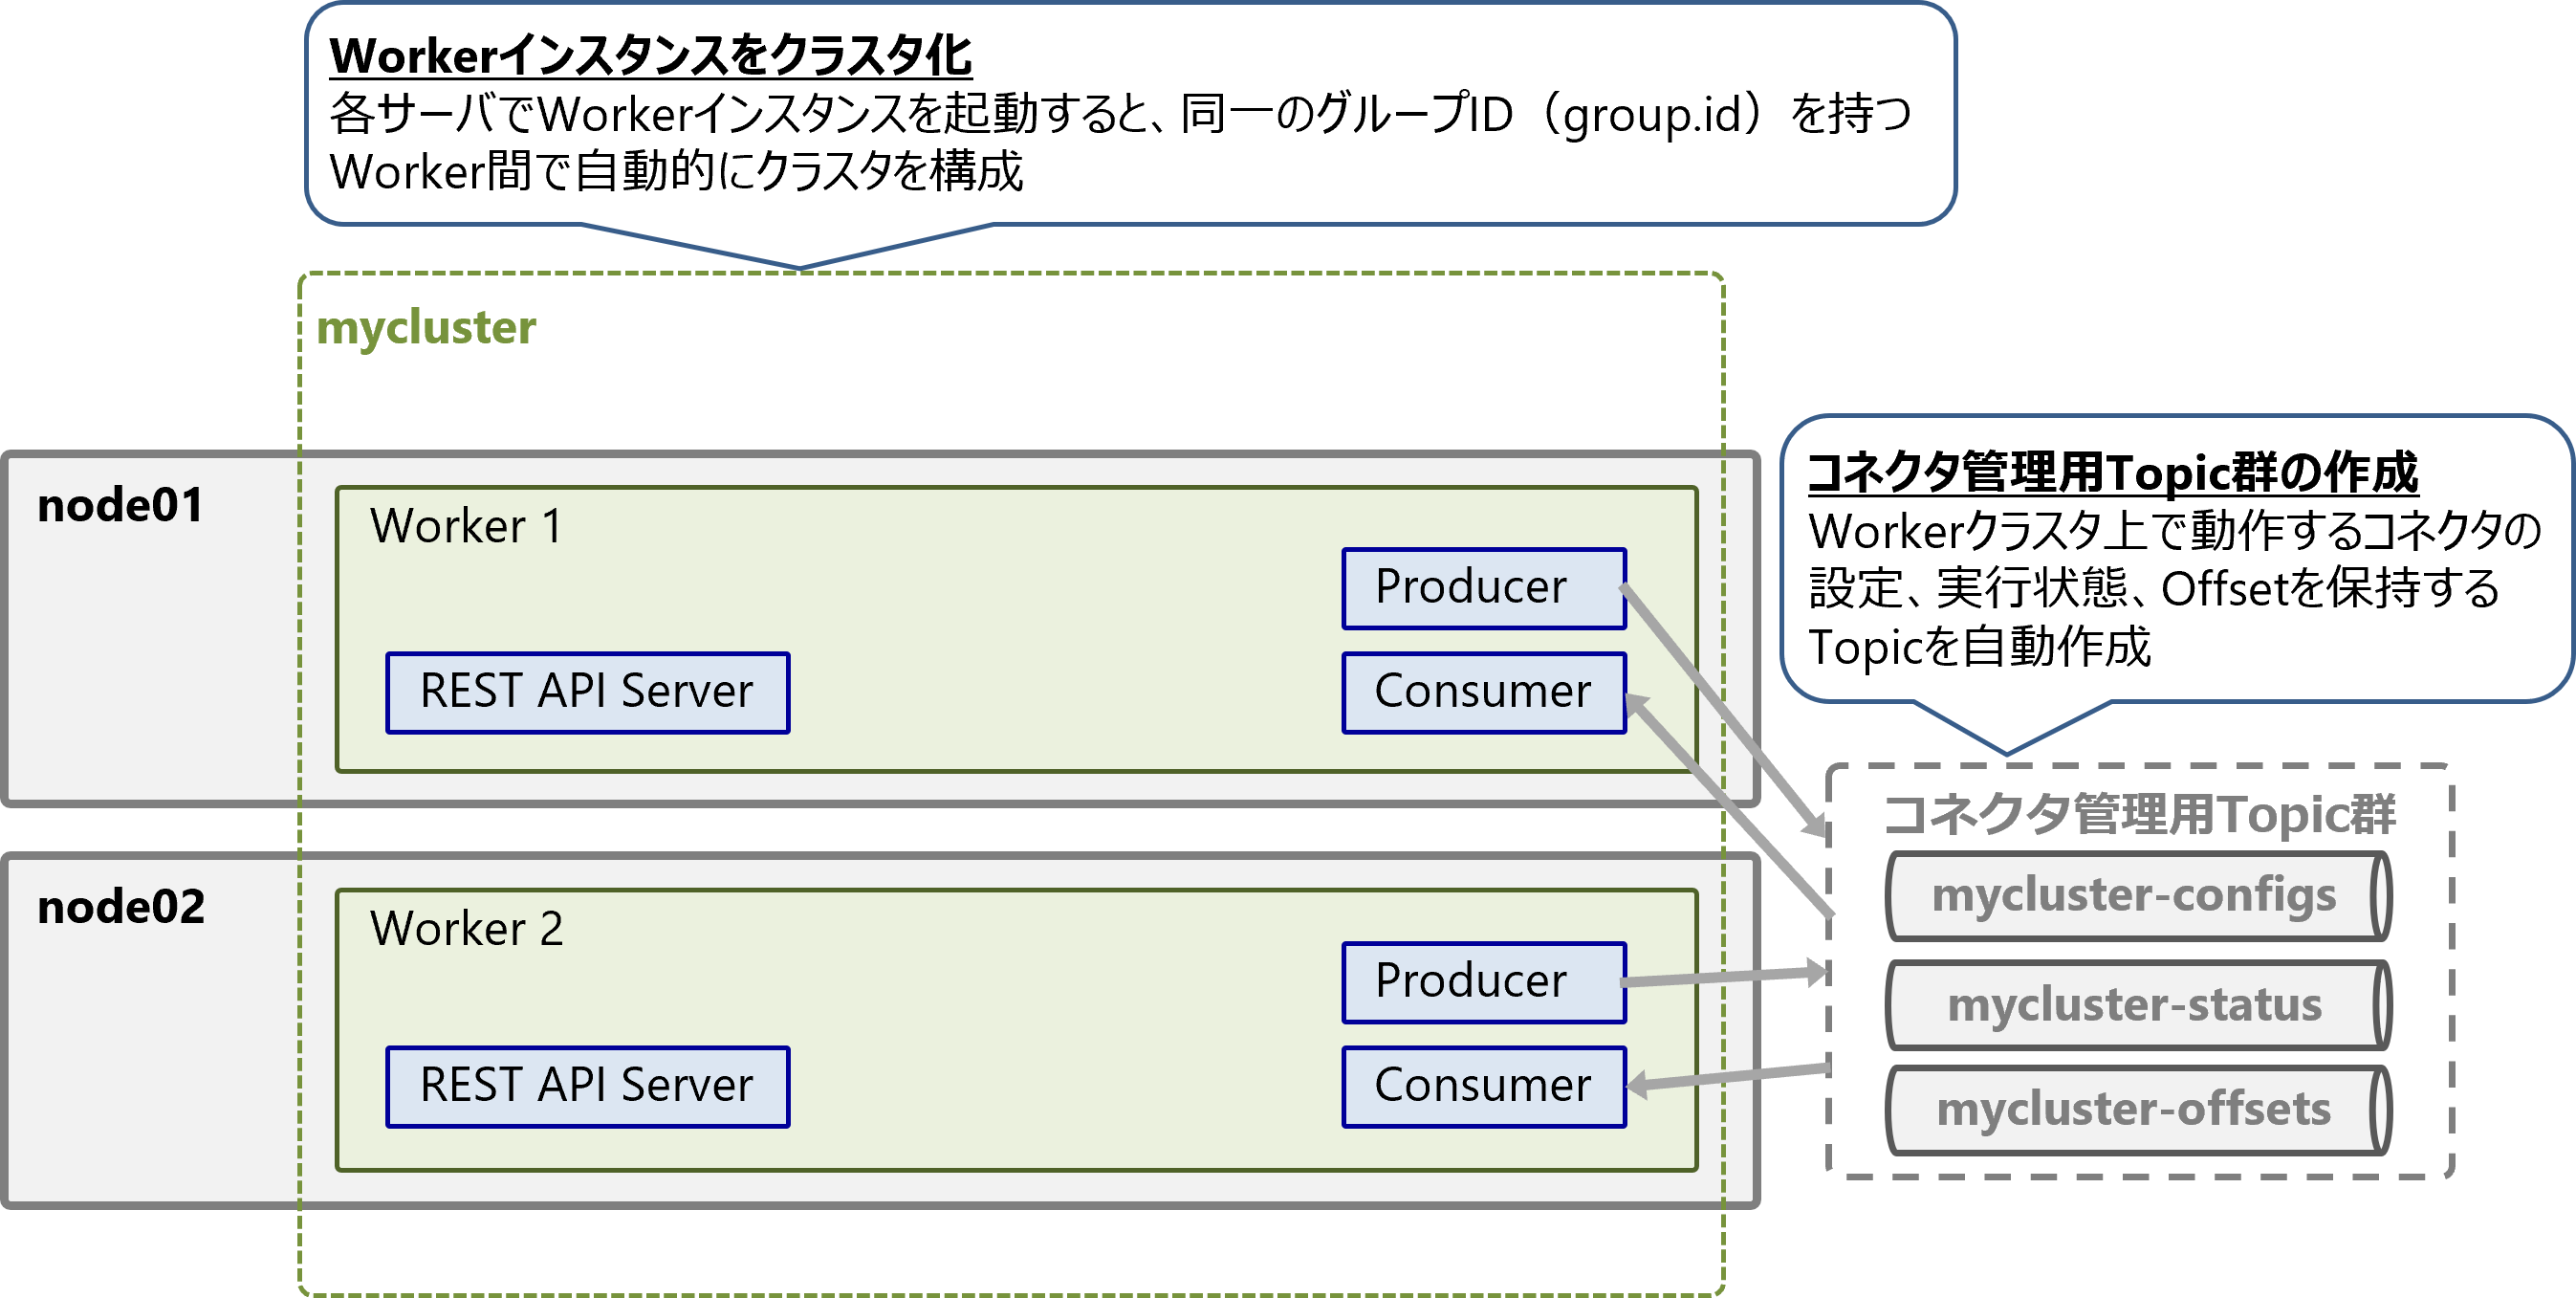Click the Worker 1 Consumer box
The width and height of the screenshot is (2576, 1298).
(x=1483, y=692)
